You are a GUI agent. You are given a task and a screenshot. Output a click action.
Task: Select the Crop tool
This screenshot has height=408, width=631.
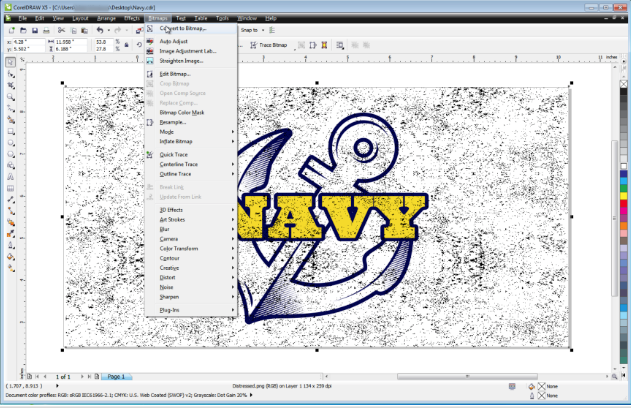(11, 86)
